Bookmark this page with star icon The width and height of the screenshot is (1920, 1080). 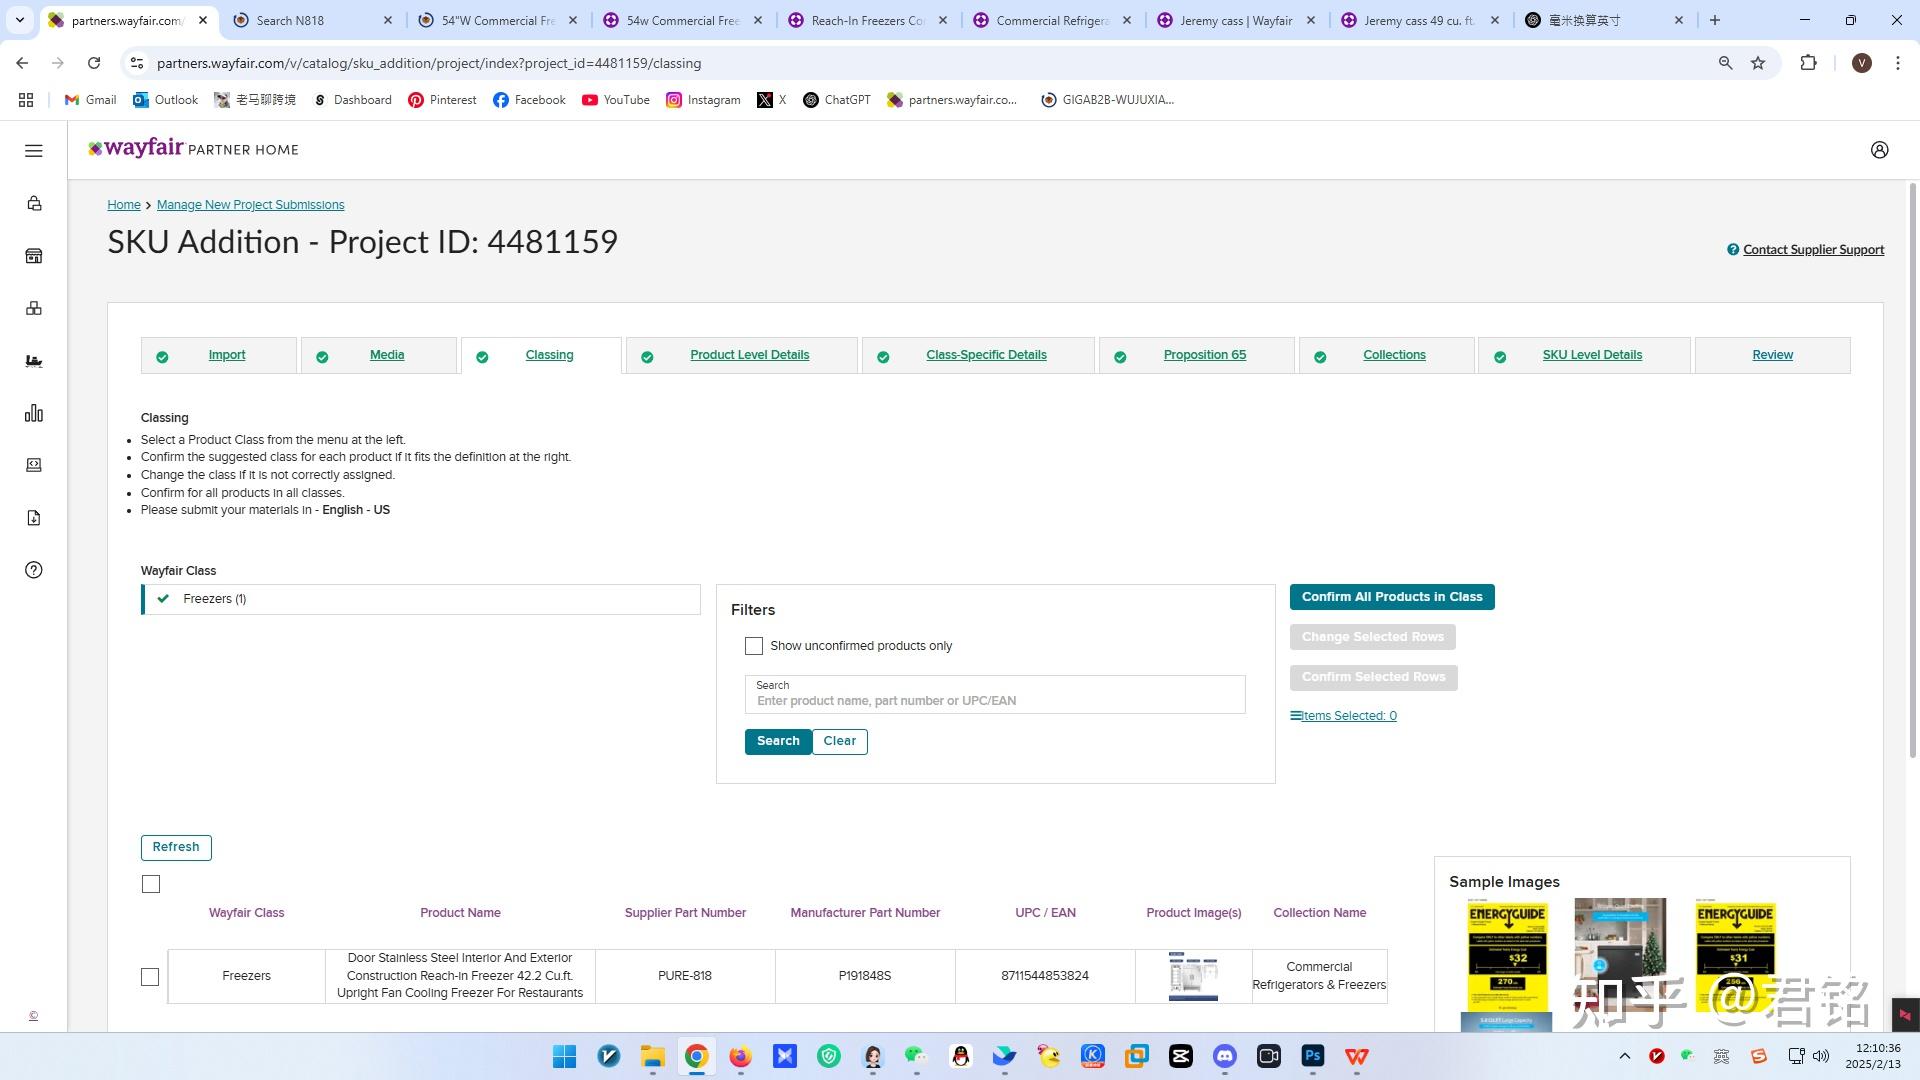click(1758, 63)
